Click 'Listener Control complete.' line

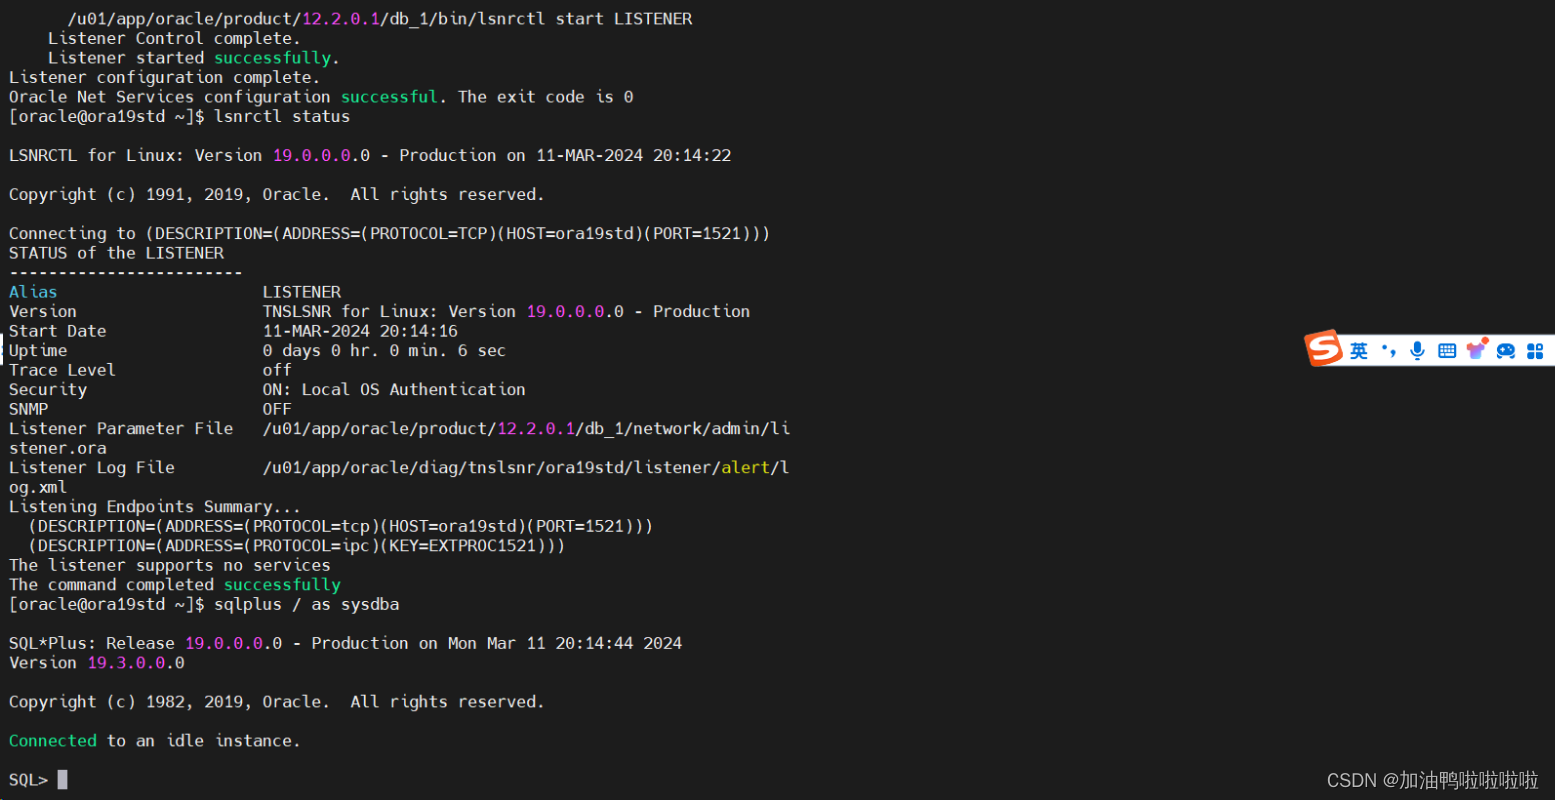(174, 38)
